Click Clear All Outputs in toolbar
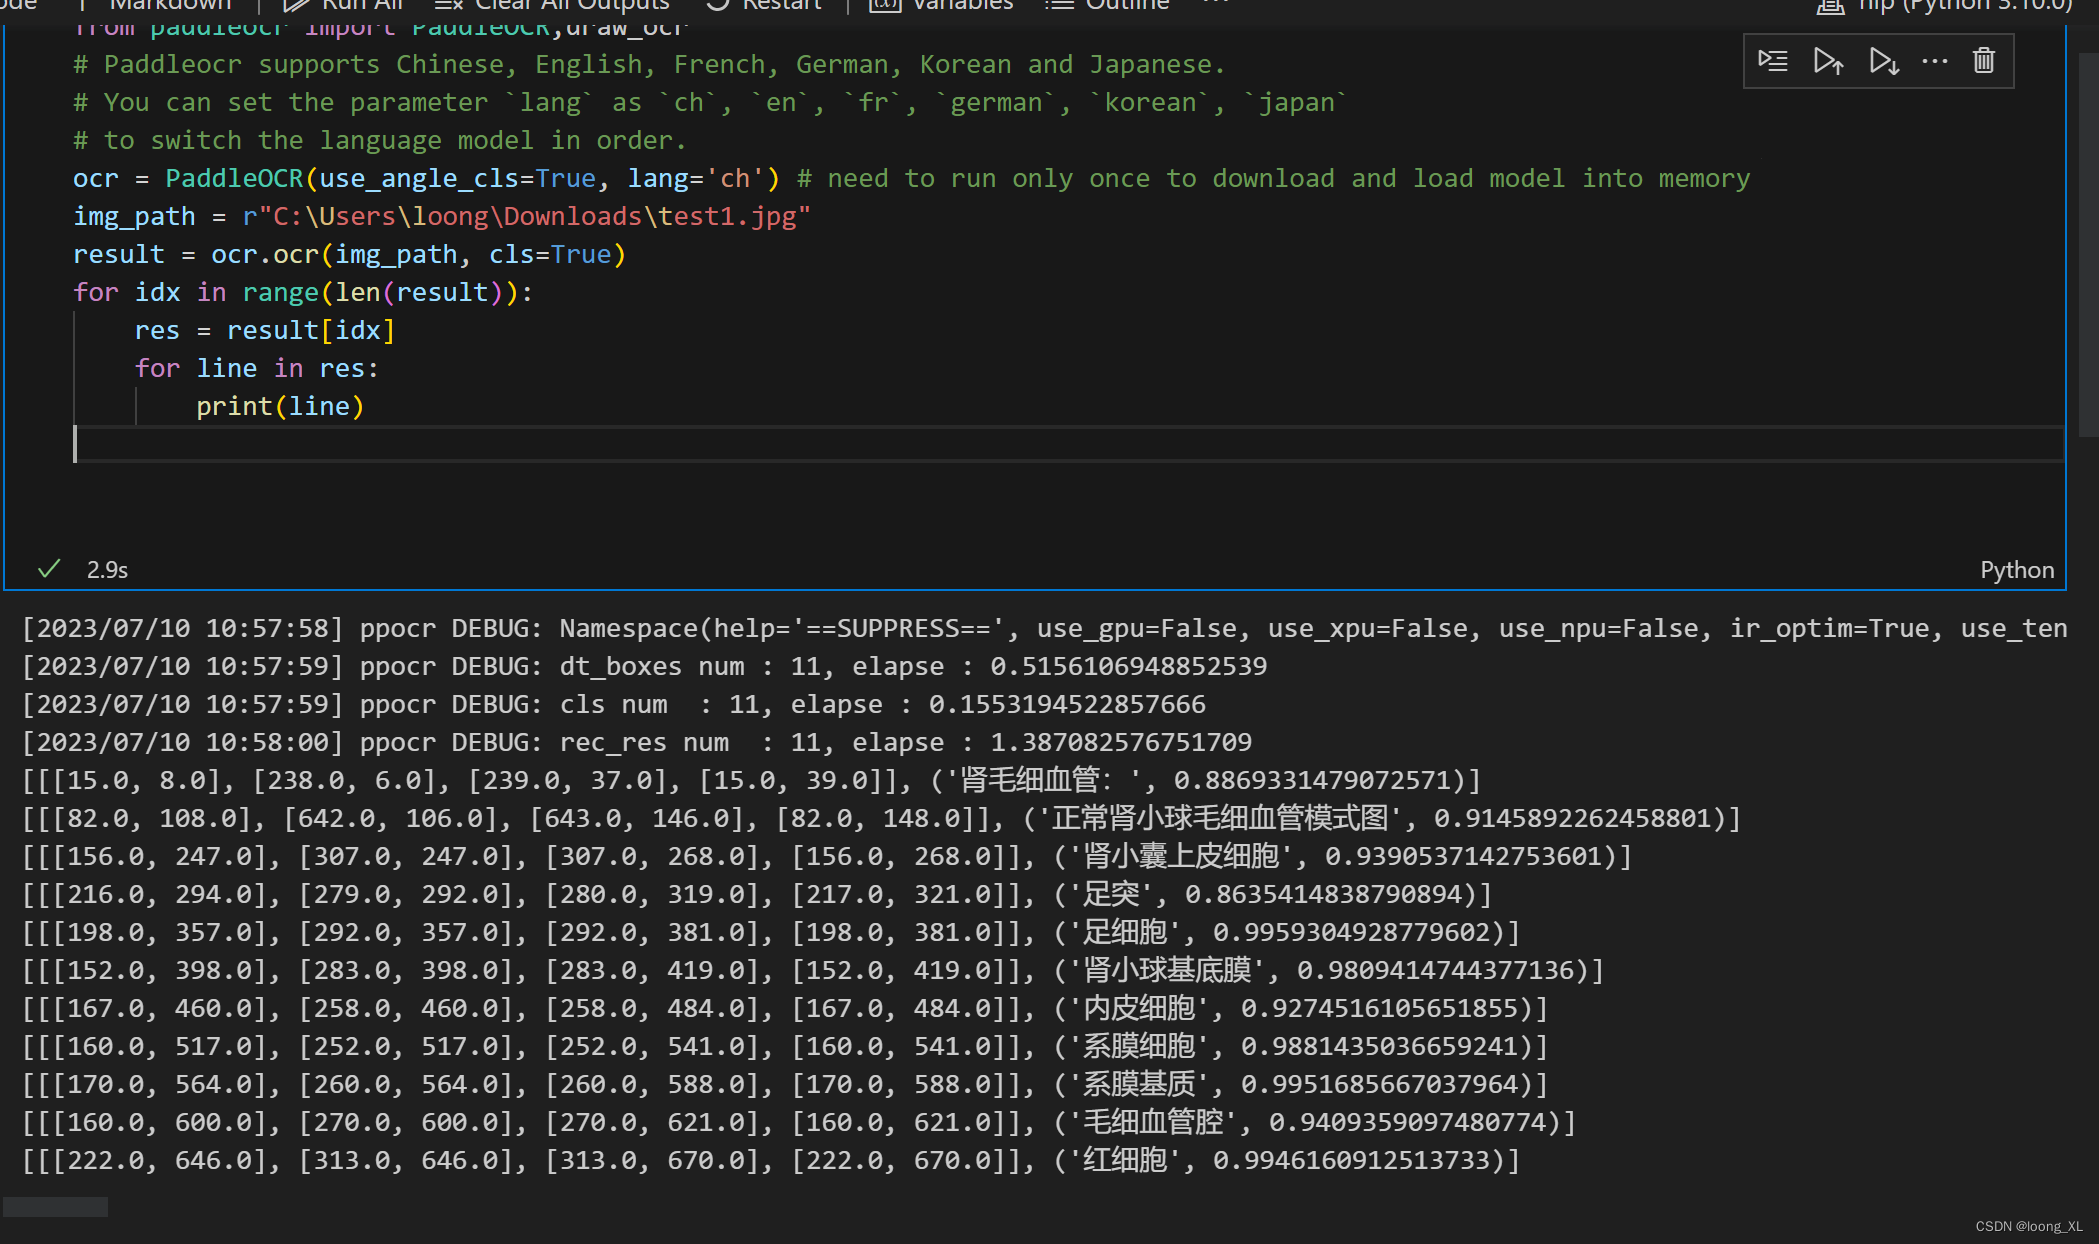 pyautogui.click(x=553, y=5)
